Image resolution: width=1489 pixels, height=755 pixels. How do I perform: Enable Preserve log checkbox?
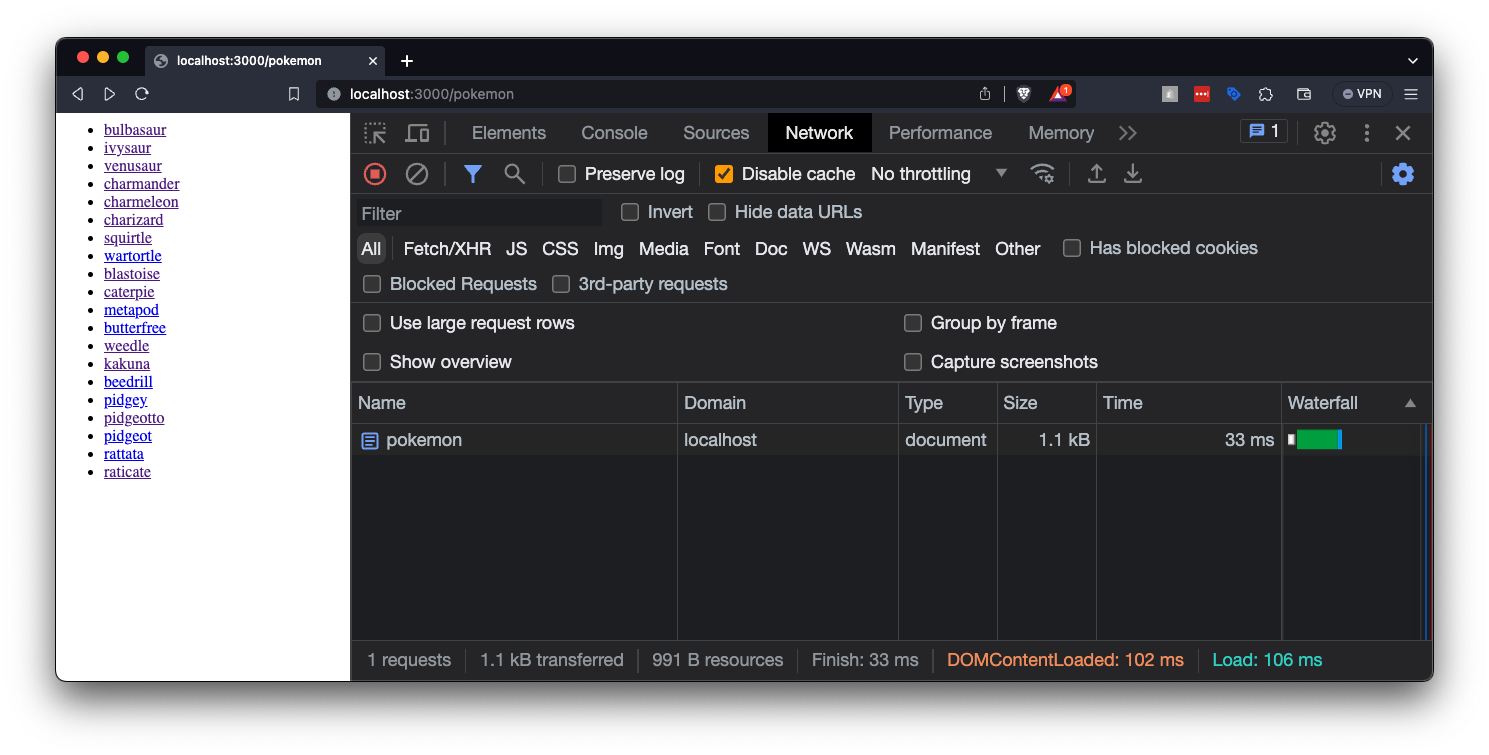coord(567,174)
